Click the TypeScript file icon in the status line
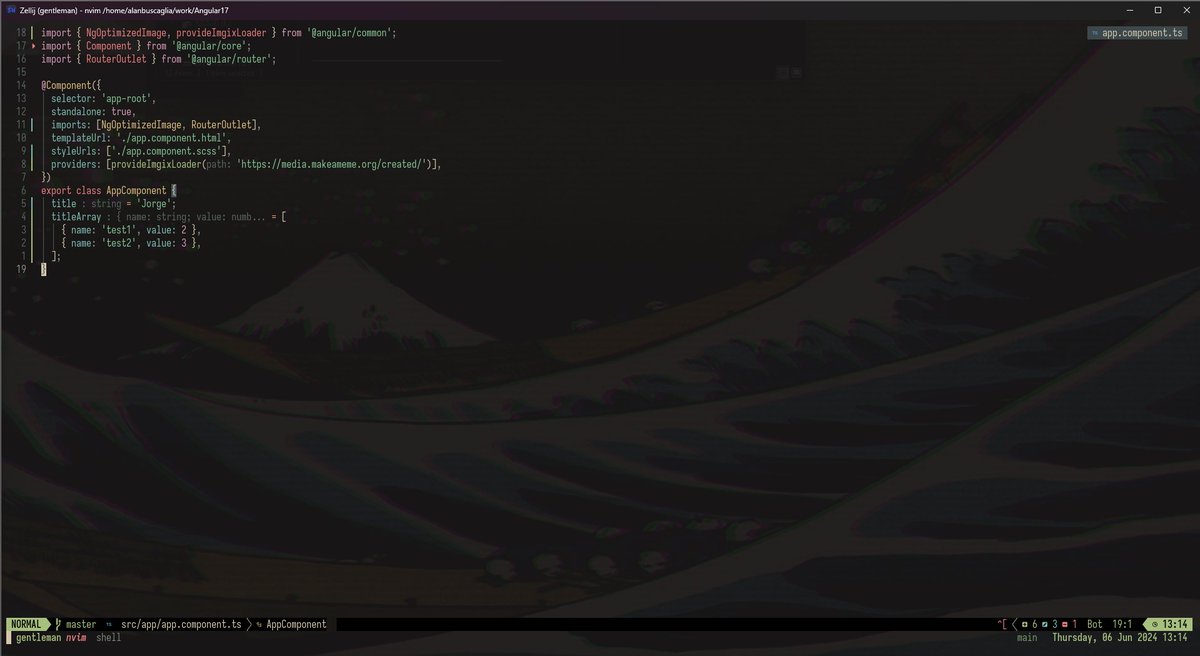This screenshot has height=656, width=1200. click(109, 624)
